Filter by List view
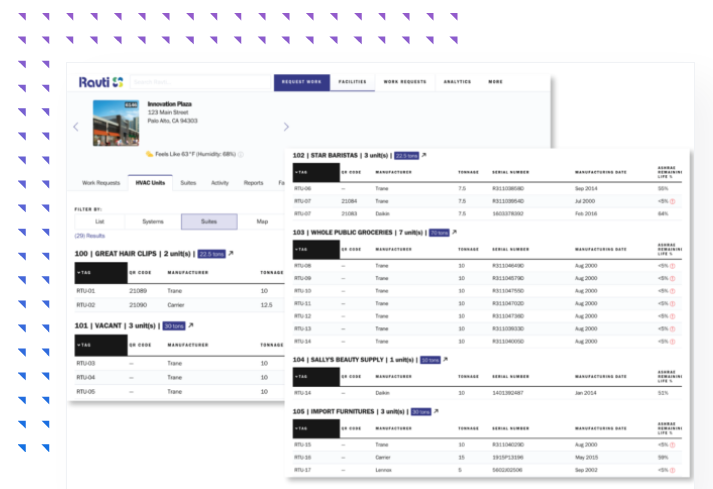Viewport: 713px width, 489px height. point(100,222)
